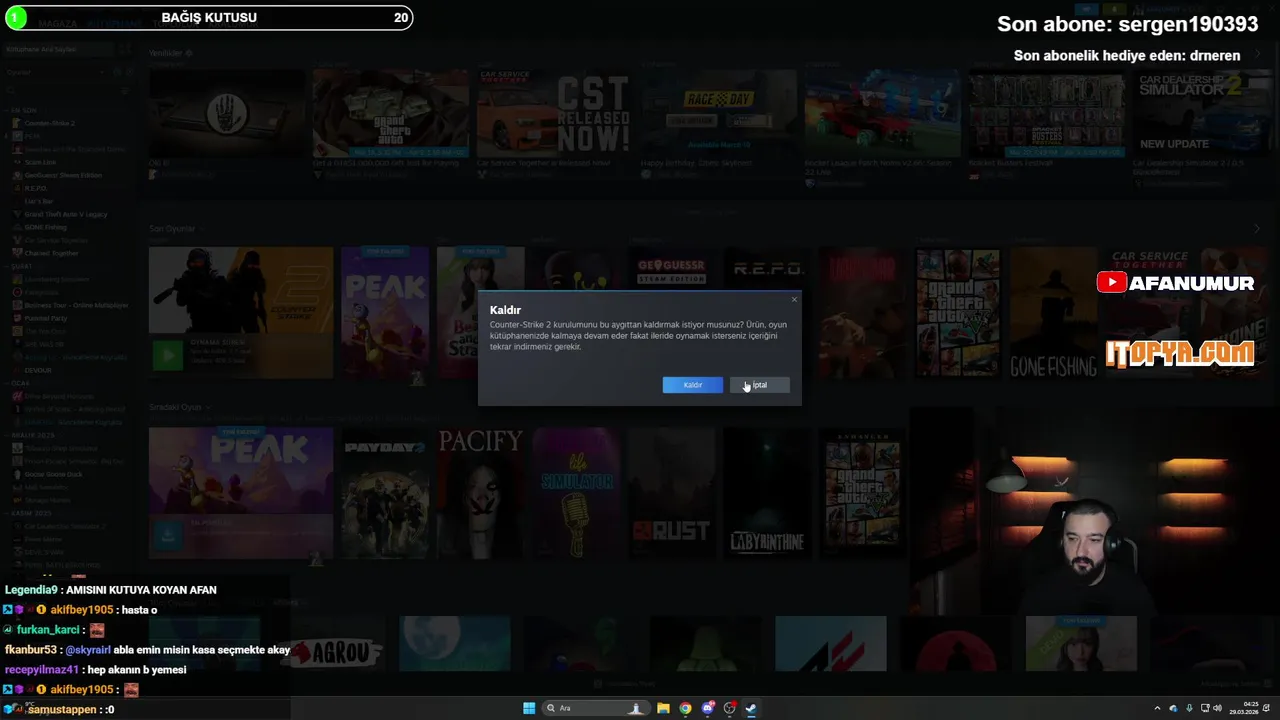Select Pummel Party in the library sidebar
Viewport: 1280px width, 720px height.
46,318
